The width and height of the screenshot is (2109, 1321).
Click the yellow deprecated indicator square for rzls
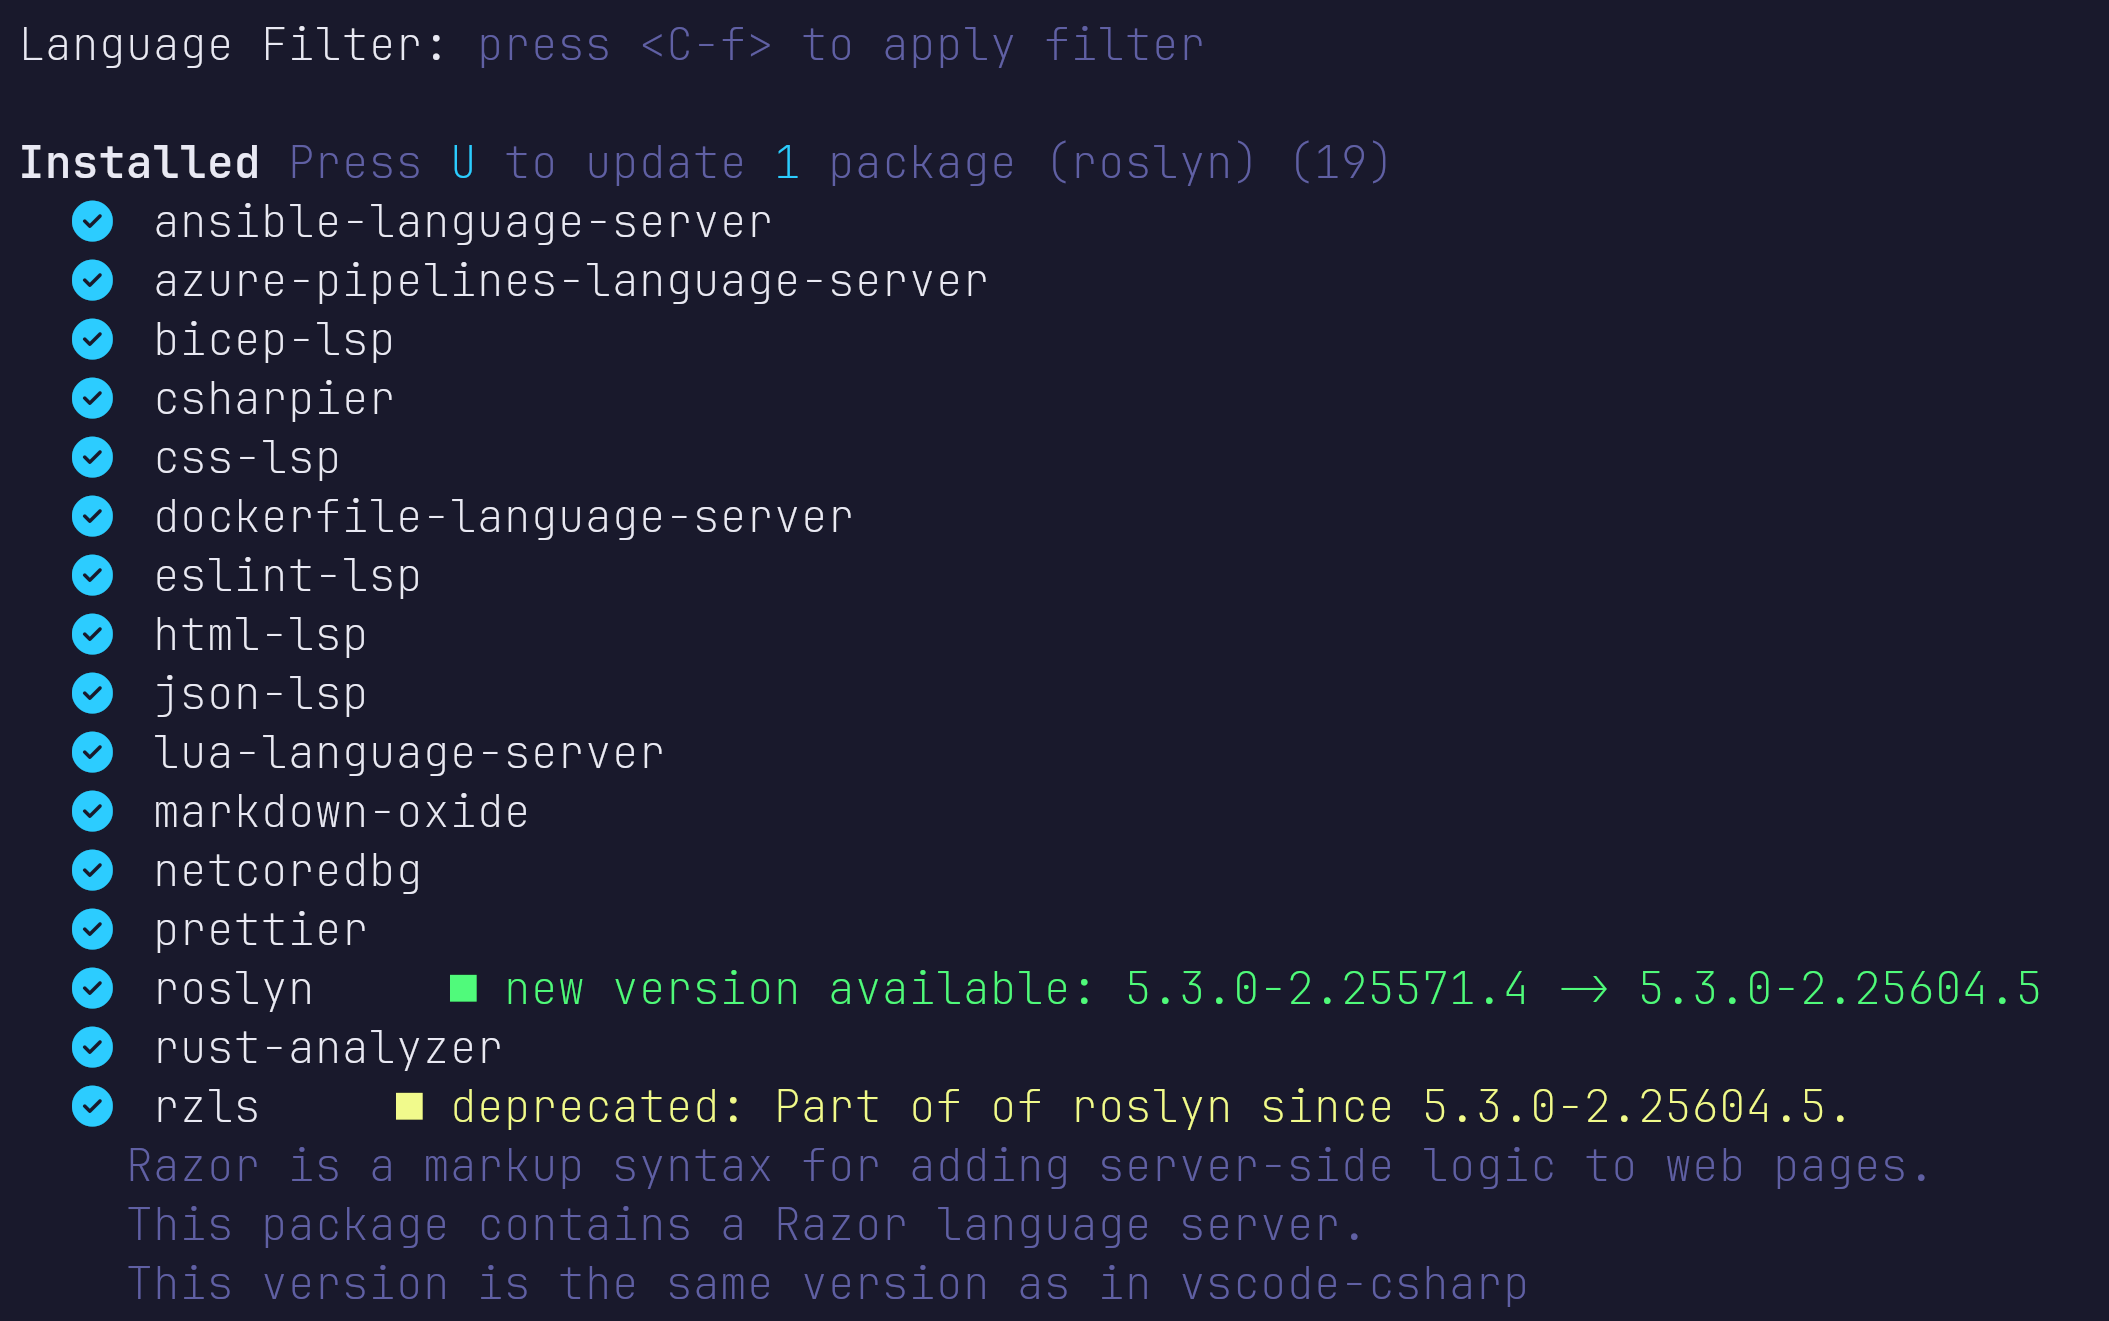tap(409, 1107)
